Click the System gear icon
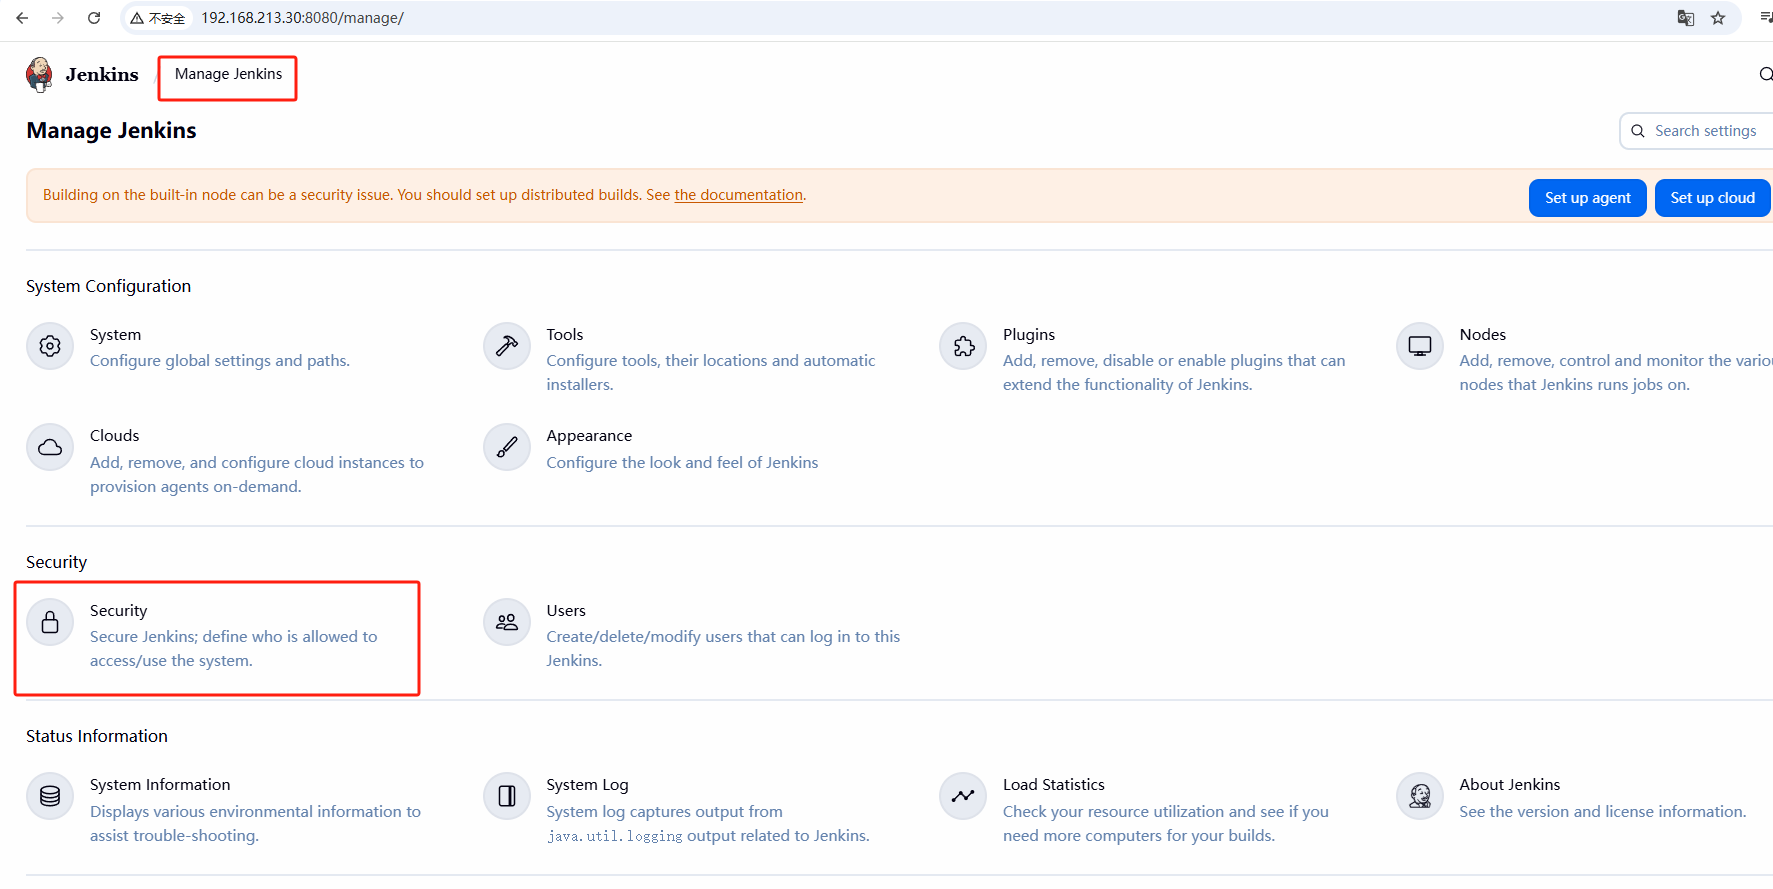The height and width of the screenshot is (889, 1773). [x=50, y=346]
